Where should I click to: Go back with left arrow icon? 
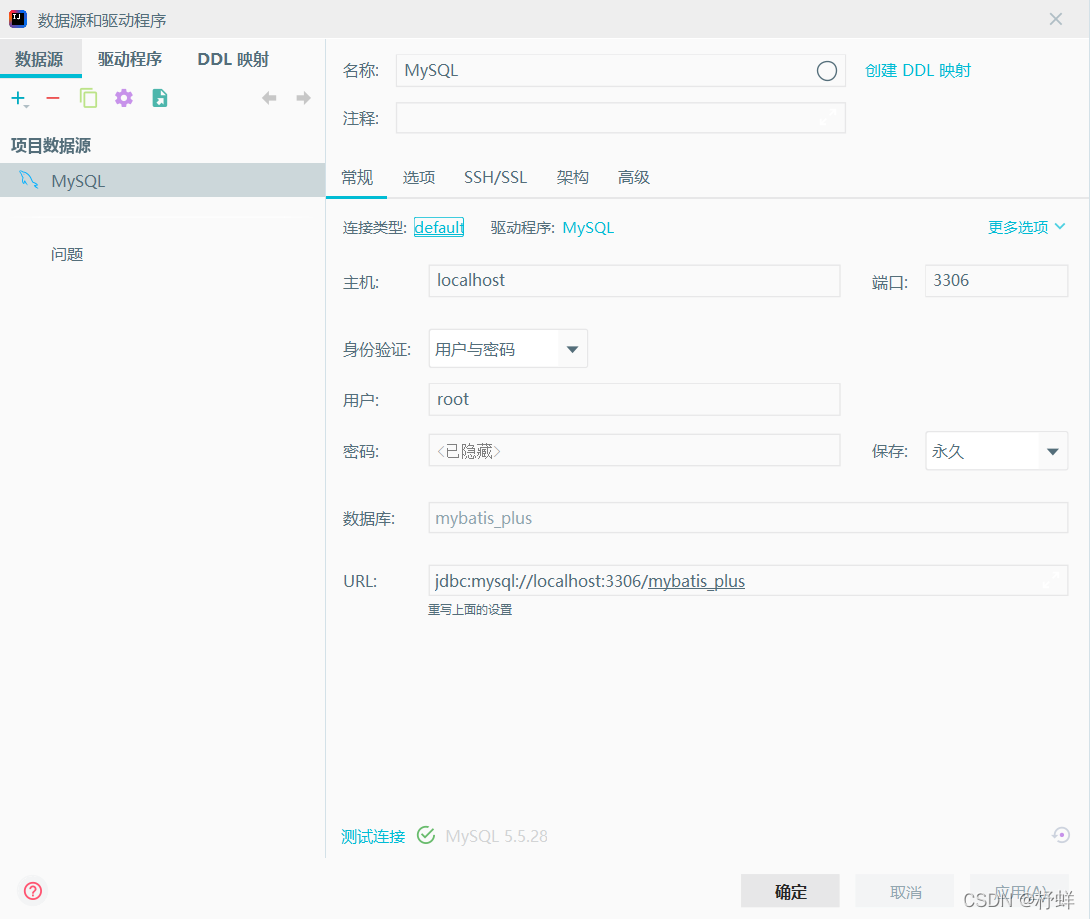(269, 98)
